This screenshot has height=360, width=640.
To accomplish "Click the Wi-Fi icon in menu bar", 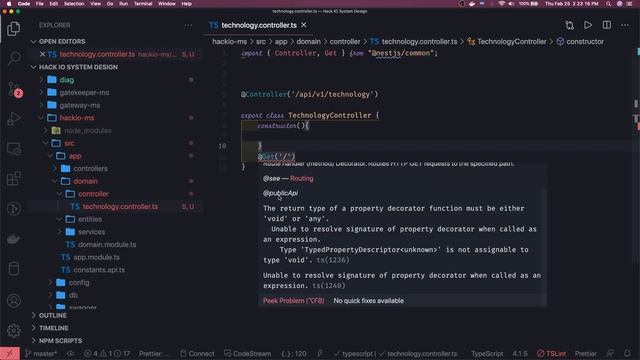I will [x=501, y=4].
